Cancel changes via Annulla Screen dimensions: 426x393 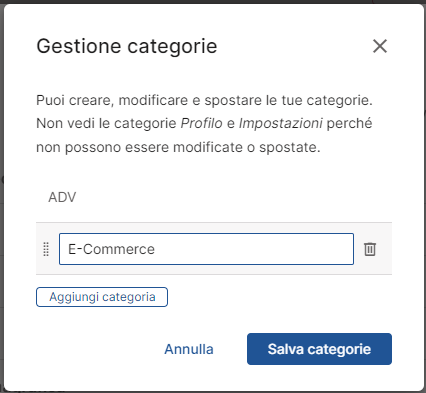189,349
